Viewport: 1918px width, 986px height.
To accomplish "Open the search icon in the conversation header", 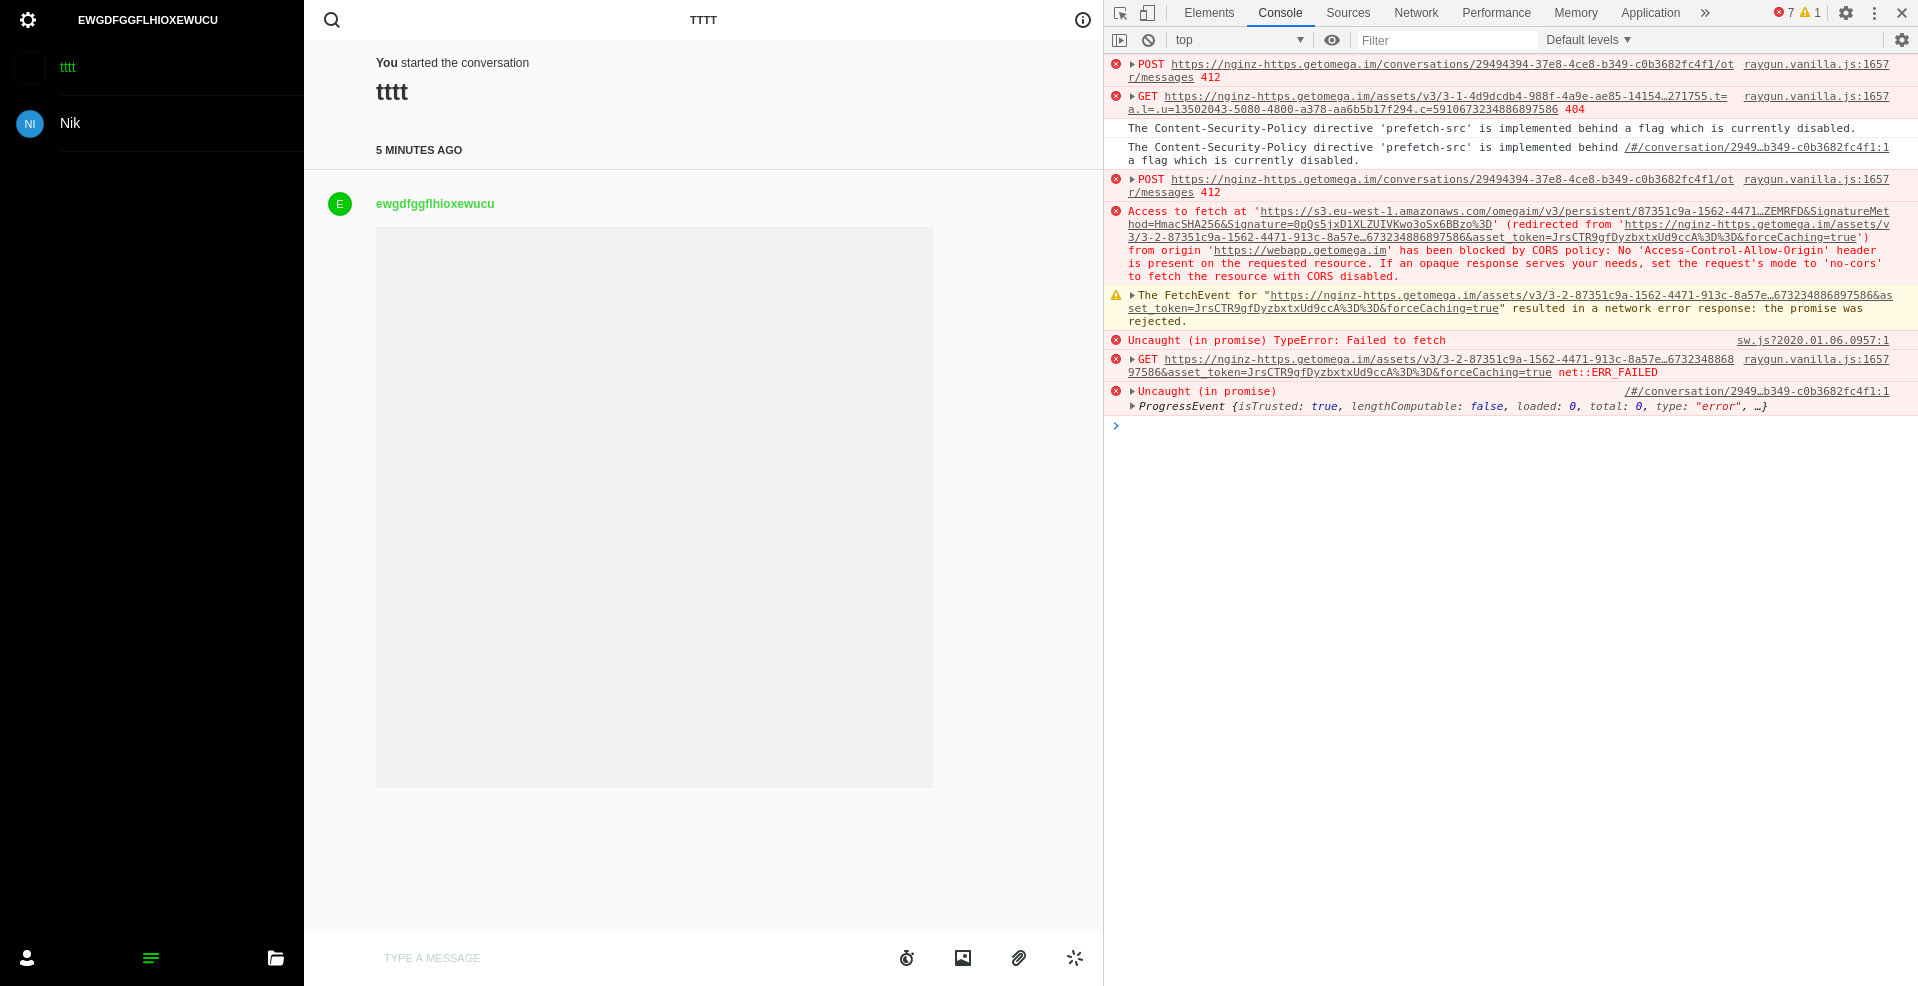I will point(331,19).
